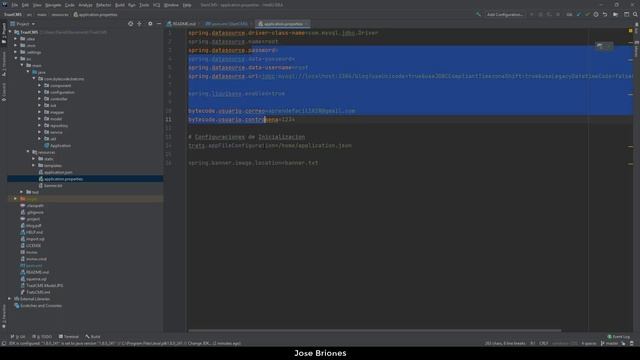Click the VCS commit checkmark icon
Viewport: 640px width, 360px height.
point(587,15)
